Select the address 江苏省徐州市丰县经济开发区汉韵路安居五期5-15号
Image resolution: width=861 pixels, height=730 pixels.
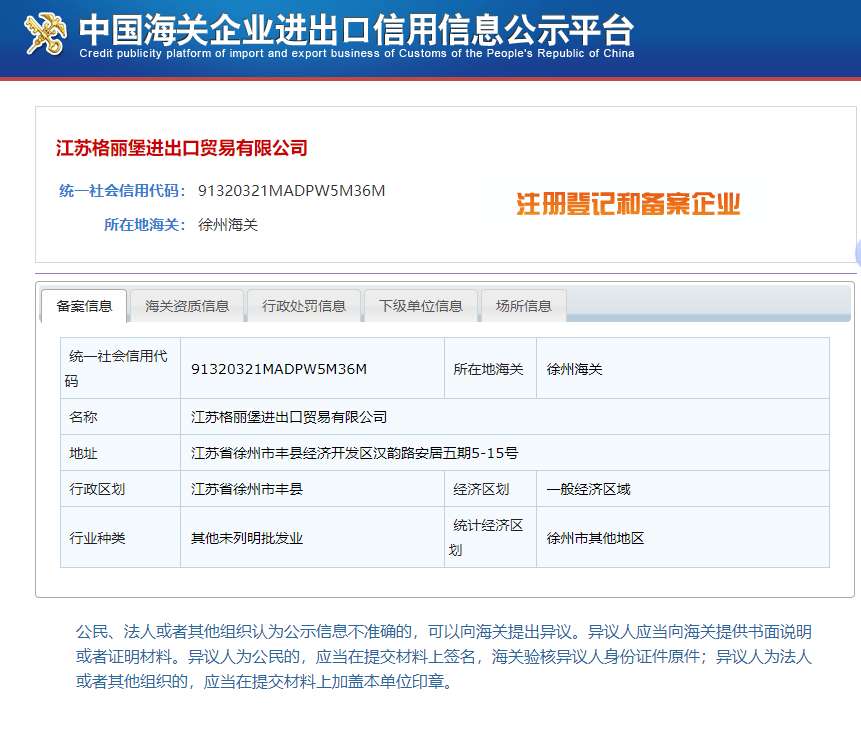click(x=354, y=453)
